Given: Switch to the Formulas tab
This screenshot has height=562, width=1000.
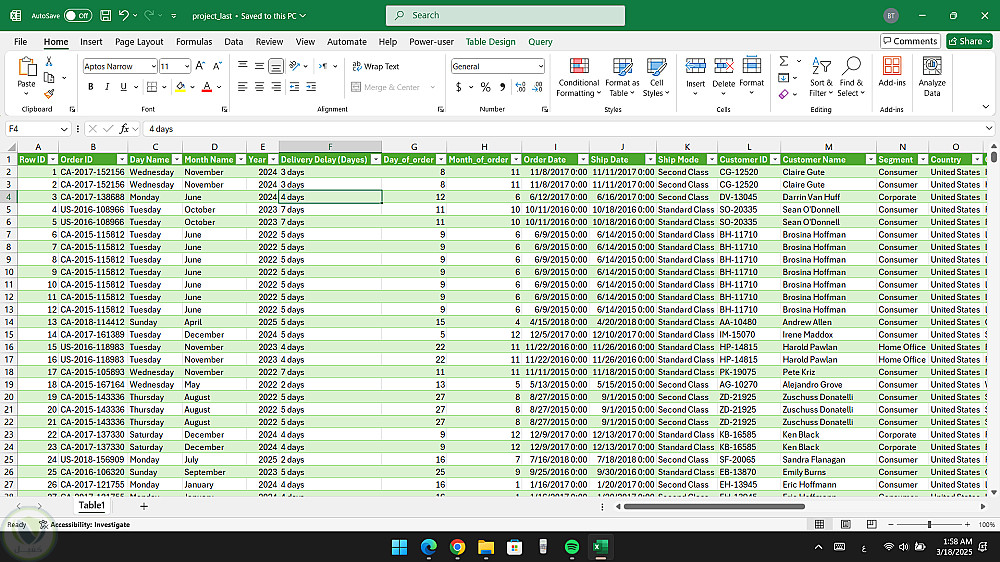Looking at the screenshot, I should tap(194, 41).
